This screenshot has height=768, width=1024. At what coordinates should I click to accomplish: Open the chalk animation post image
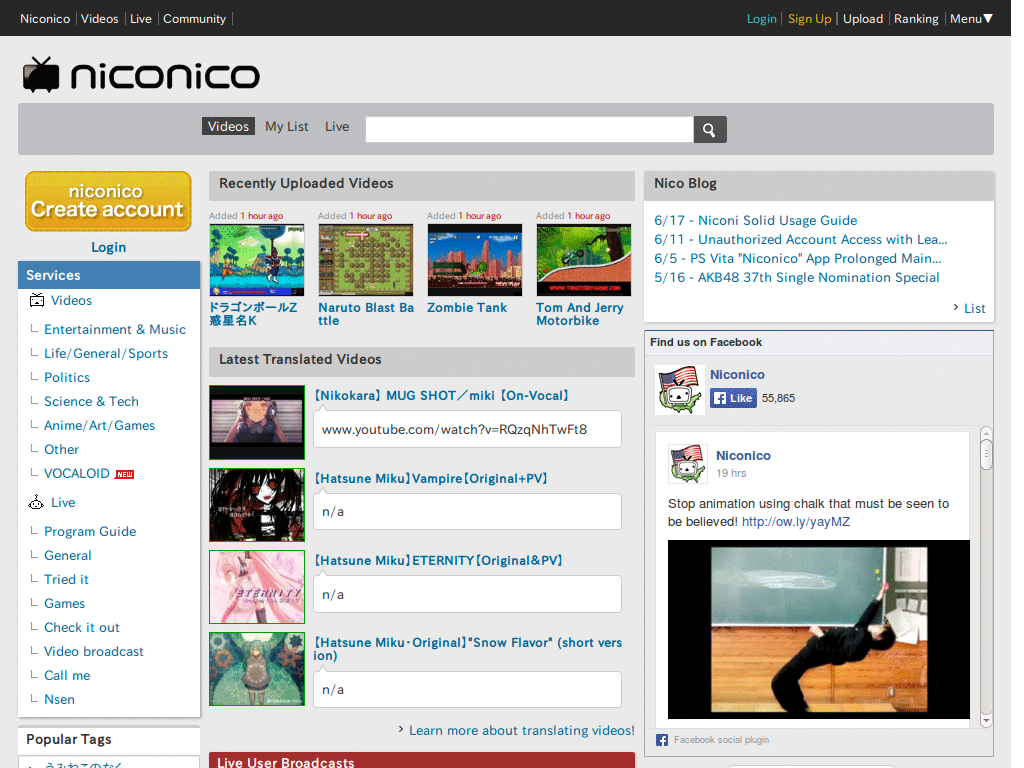pos(818,630)
